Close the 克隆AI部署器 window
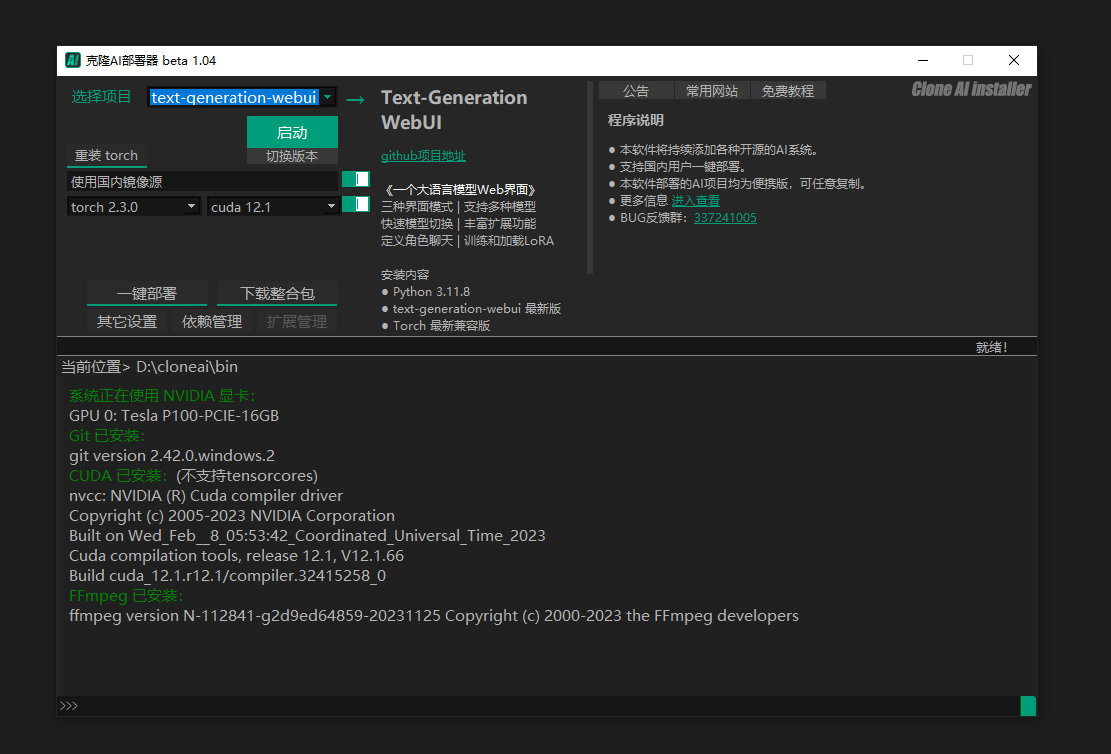 click(1014, 60)
